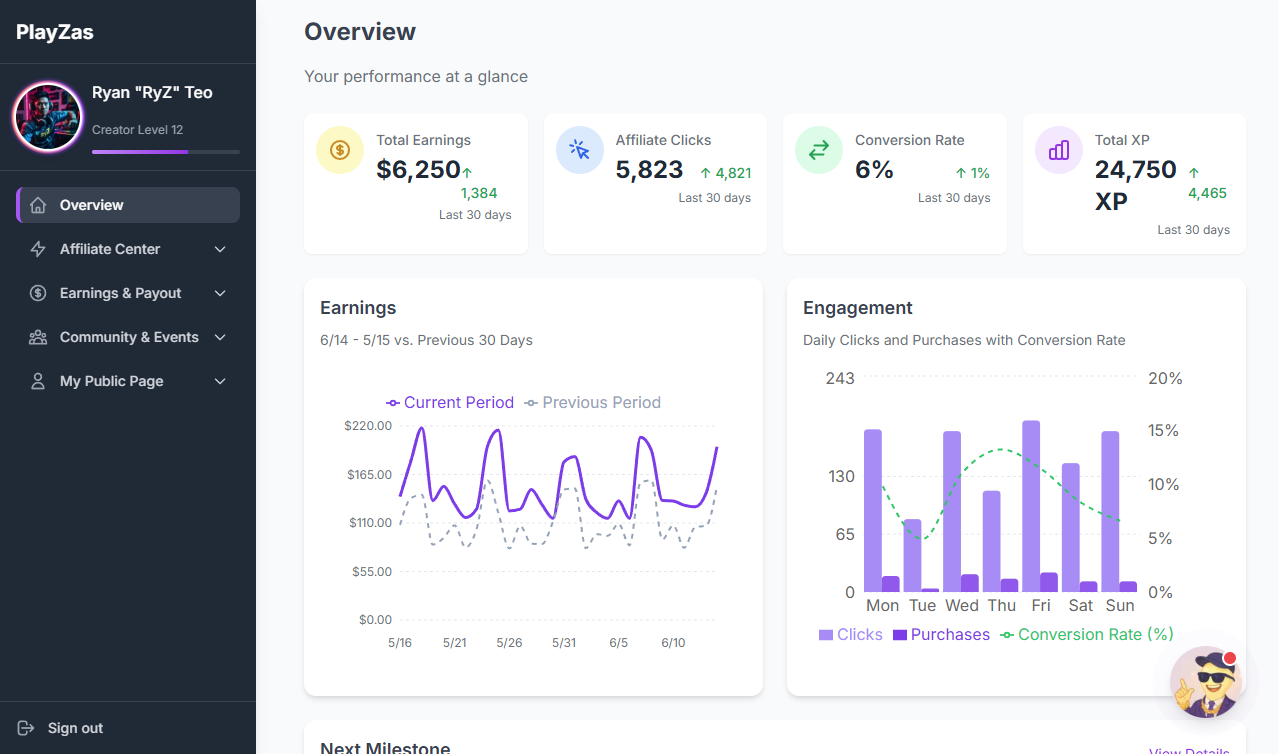Image resolution: width=1278 pixels, height=754 pixels.
Task: Toggle the Previous Period series off
Action: (592, 402)
